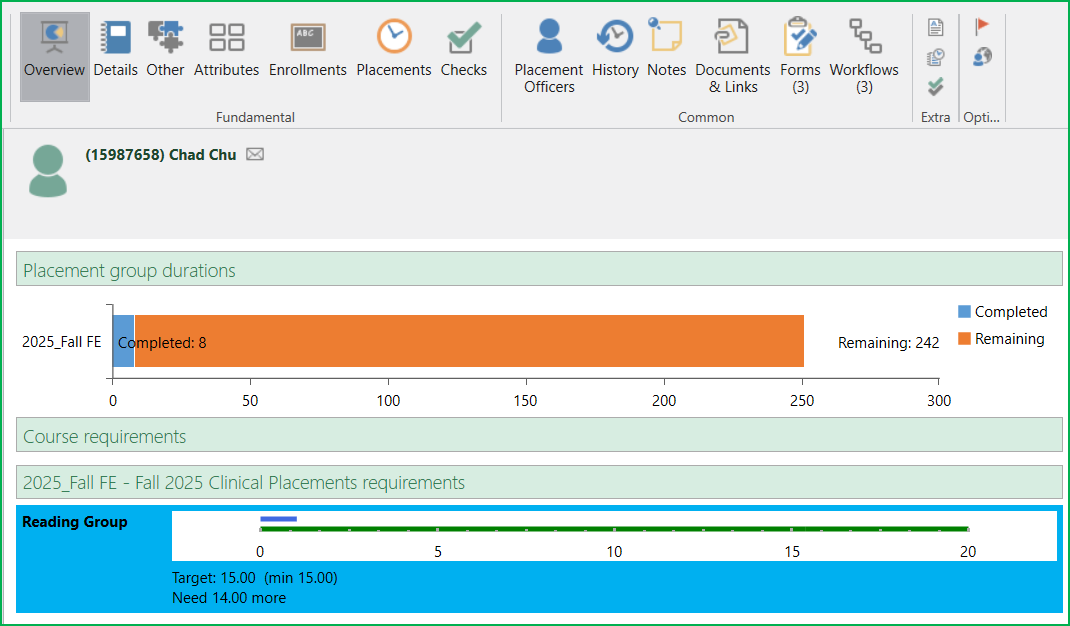Open the Overview view in the ribbon
The width and height of the screenshot is (1070, 626).
55,57
